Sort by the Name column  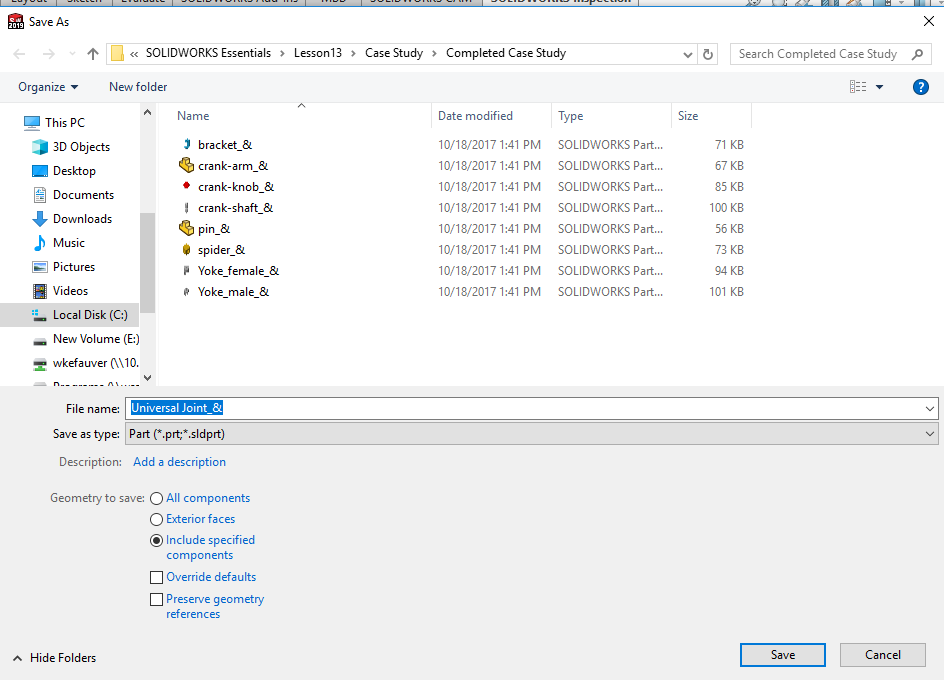pos(193,116)
